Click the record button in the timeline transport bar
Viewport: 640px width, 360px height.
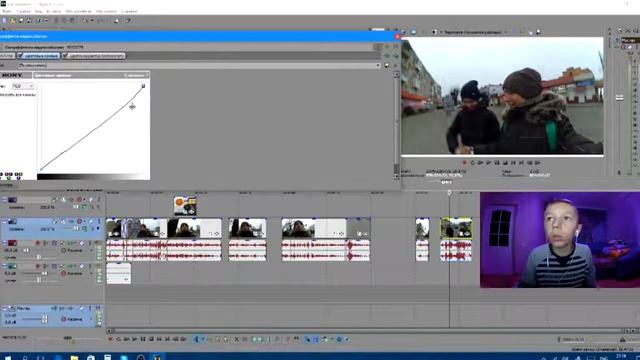(x=110, y=339)
